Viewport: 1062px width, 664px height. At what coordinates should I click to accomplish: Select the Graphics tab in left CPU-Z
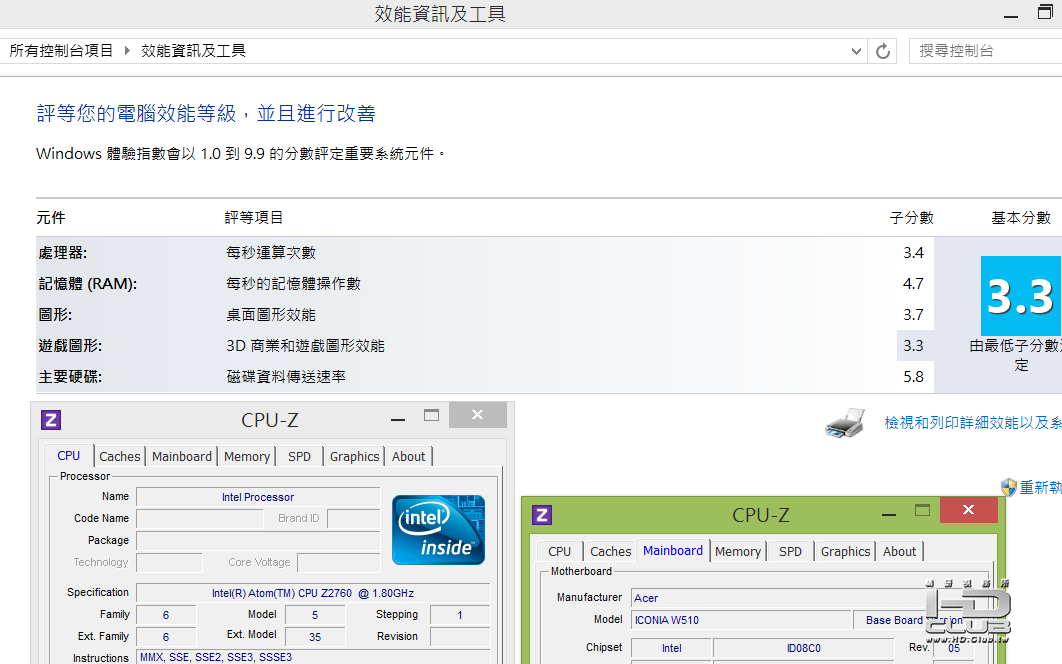(354, 457)
